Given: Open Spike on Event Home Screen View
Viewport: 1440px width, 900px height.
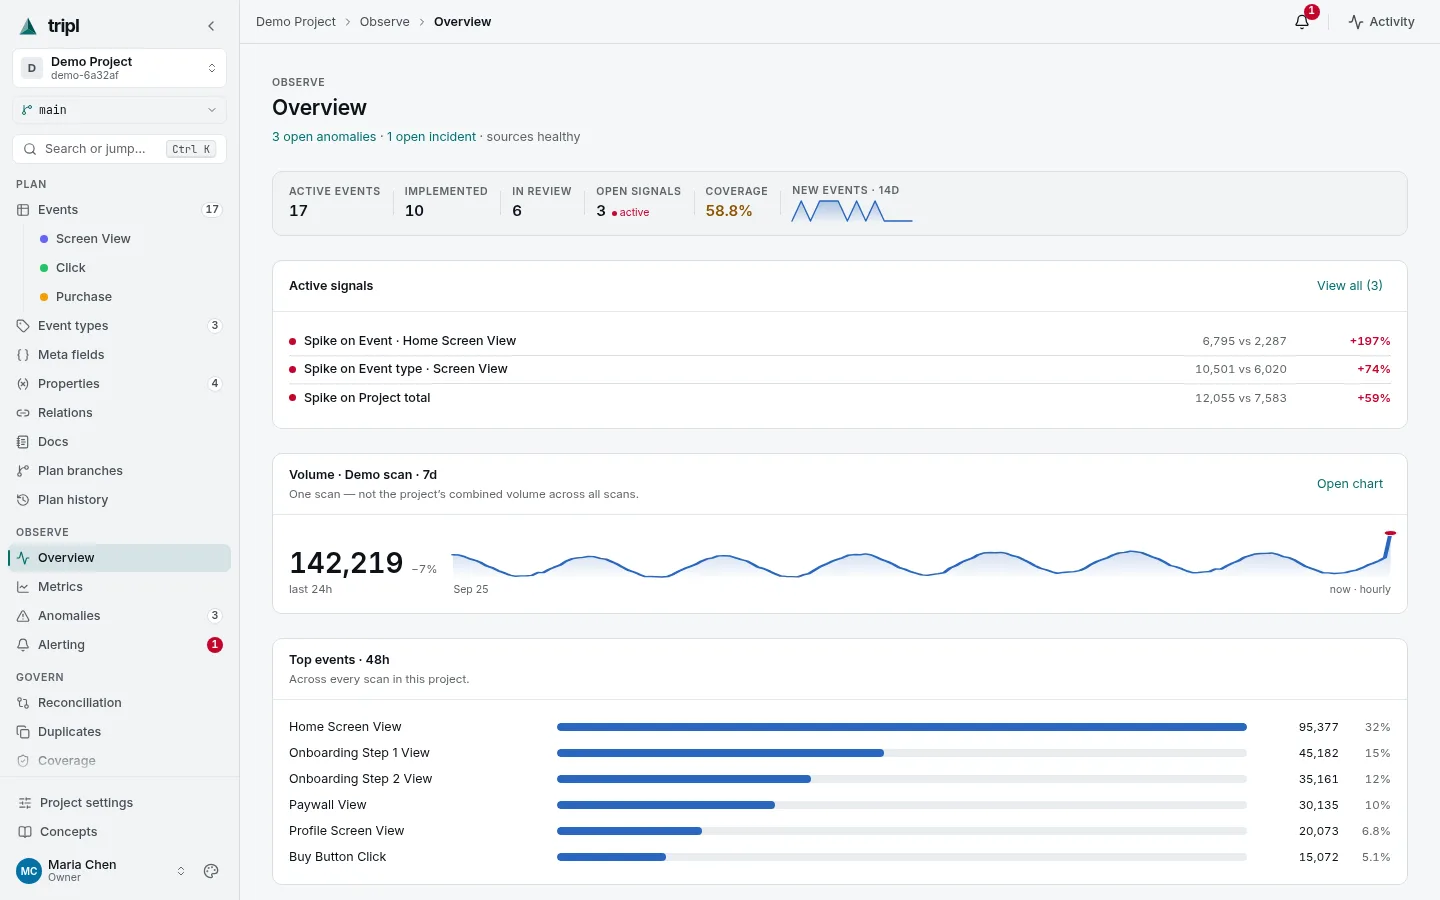Looking at the screenshot, I should (x=840, y=341).
